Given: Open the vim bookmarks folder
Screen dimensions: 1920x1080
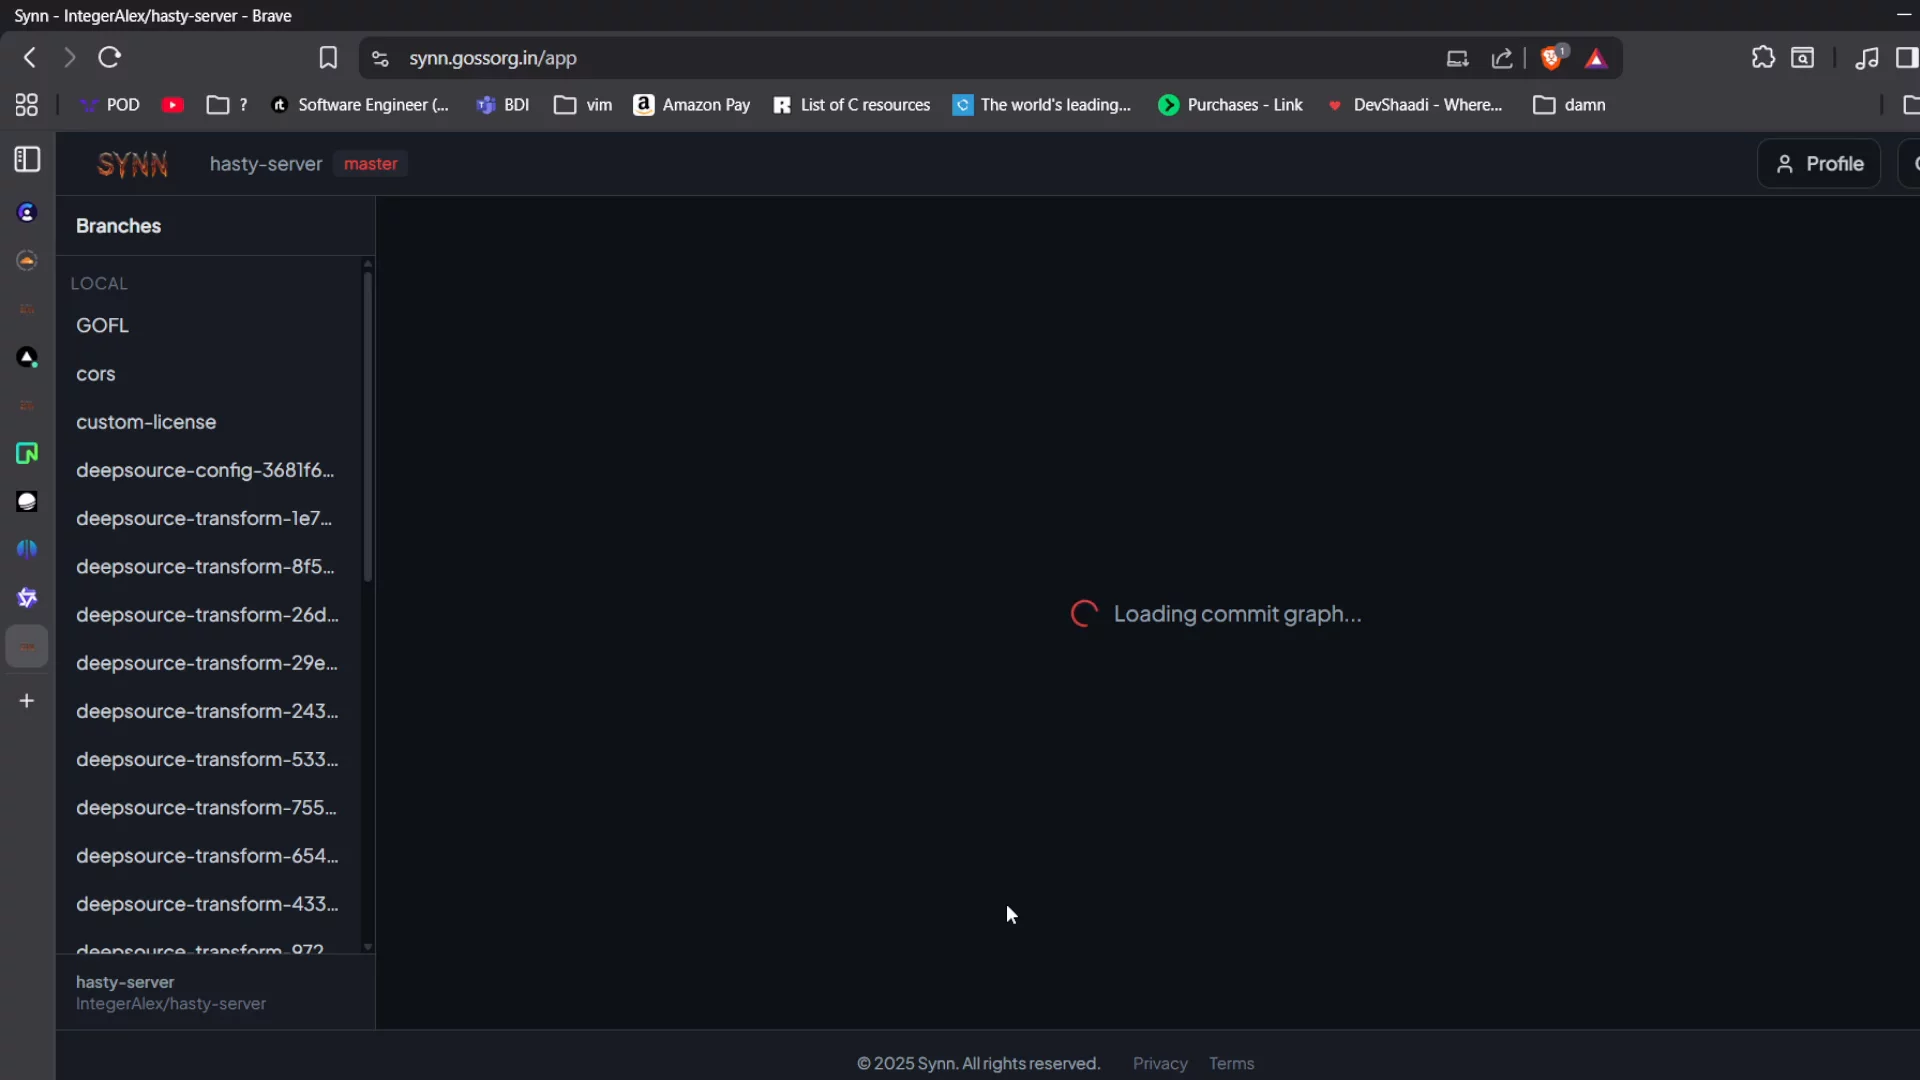Looking at the screenshot, I should [x=583, y=104].
